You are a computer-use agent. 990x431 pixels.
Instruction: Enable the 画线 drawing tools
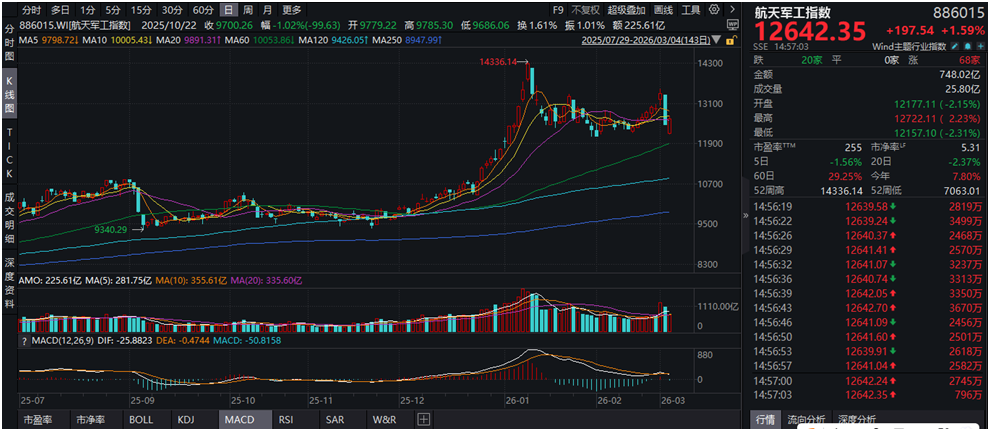[x=661, y=9]
